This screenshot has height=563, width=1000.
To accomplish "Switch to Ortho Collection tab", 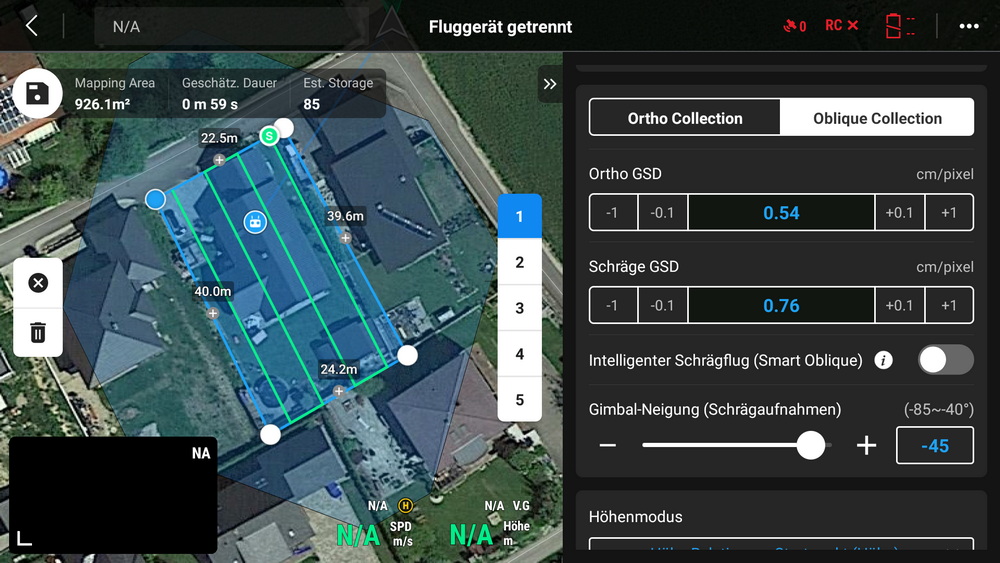I will pos(685,118).
